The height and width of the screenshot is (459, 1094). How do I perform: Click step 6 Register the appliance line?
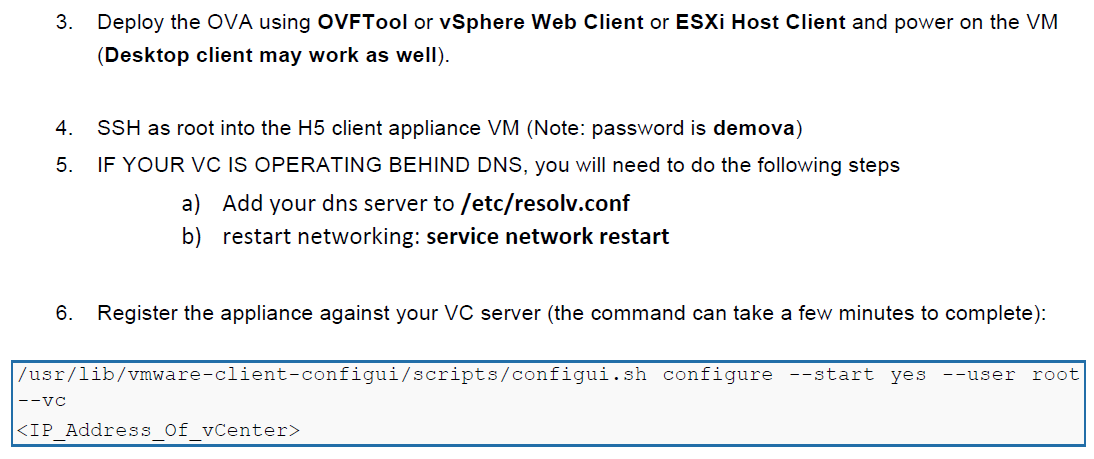coord(551,313)
